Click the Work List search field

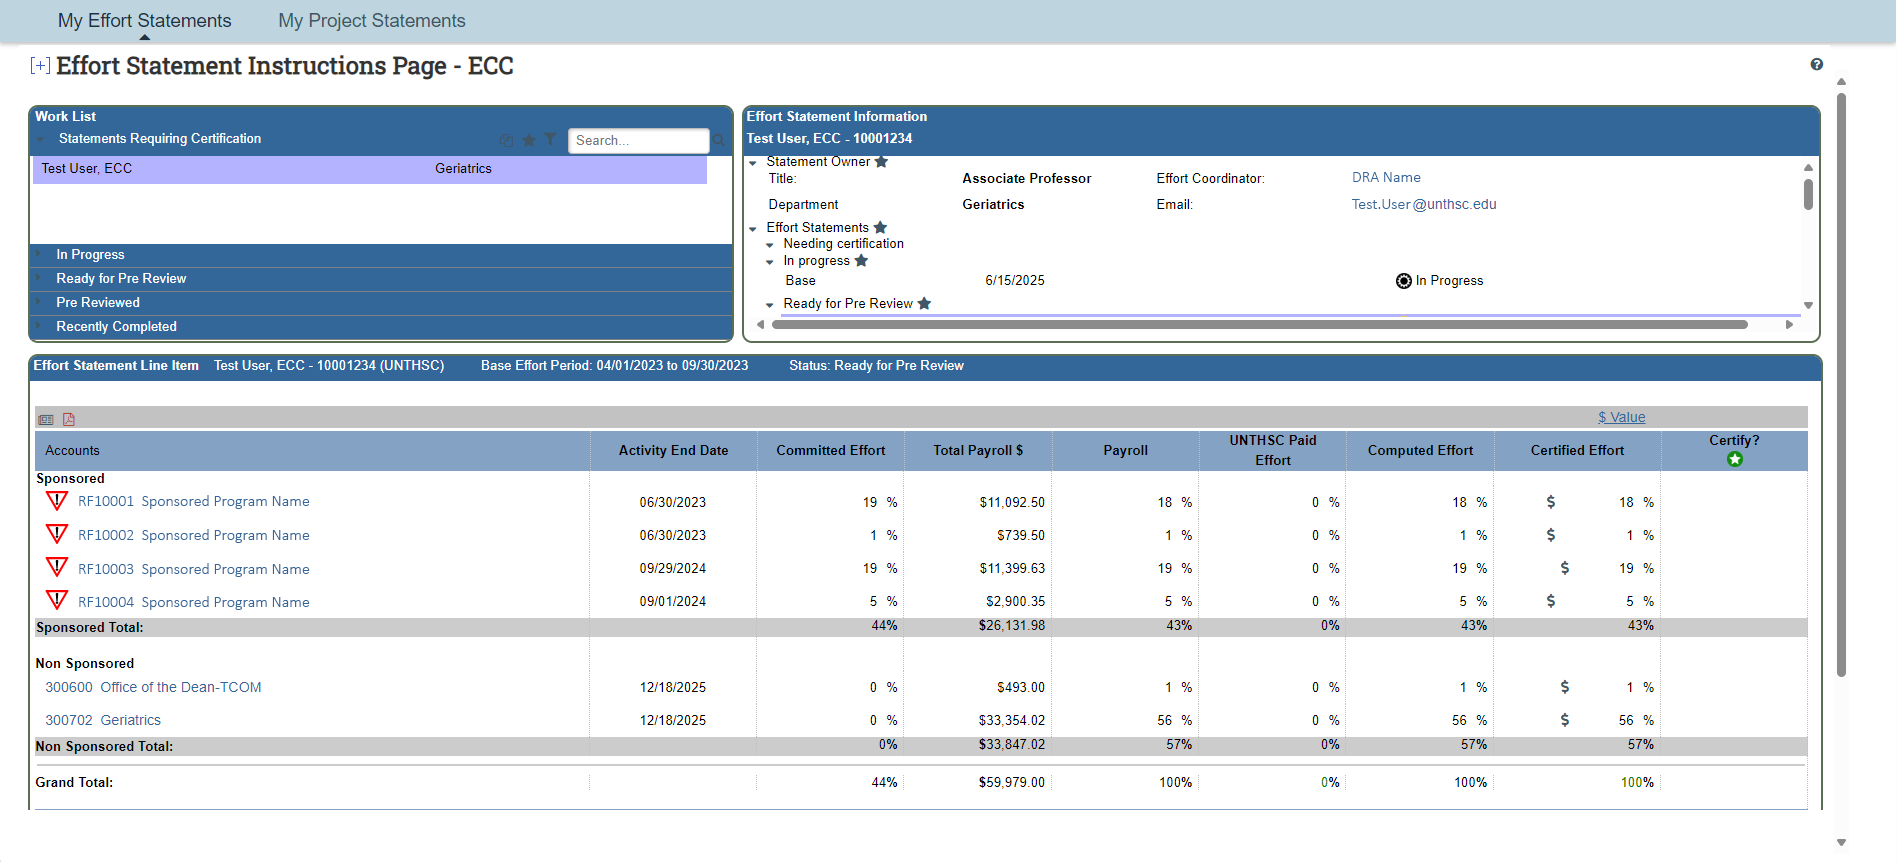pyautogui.click(x=639, y=141)
